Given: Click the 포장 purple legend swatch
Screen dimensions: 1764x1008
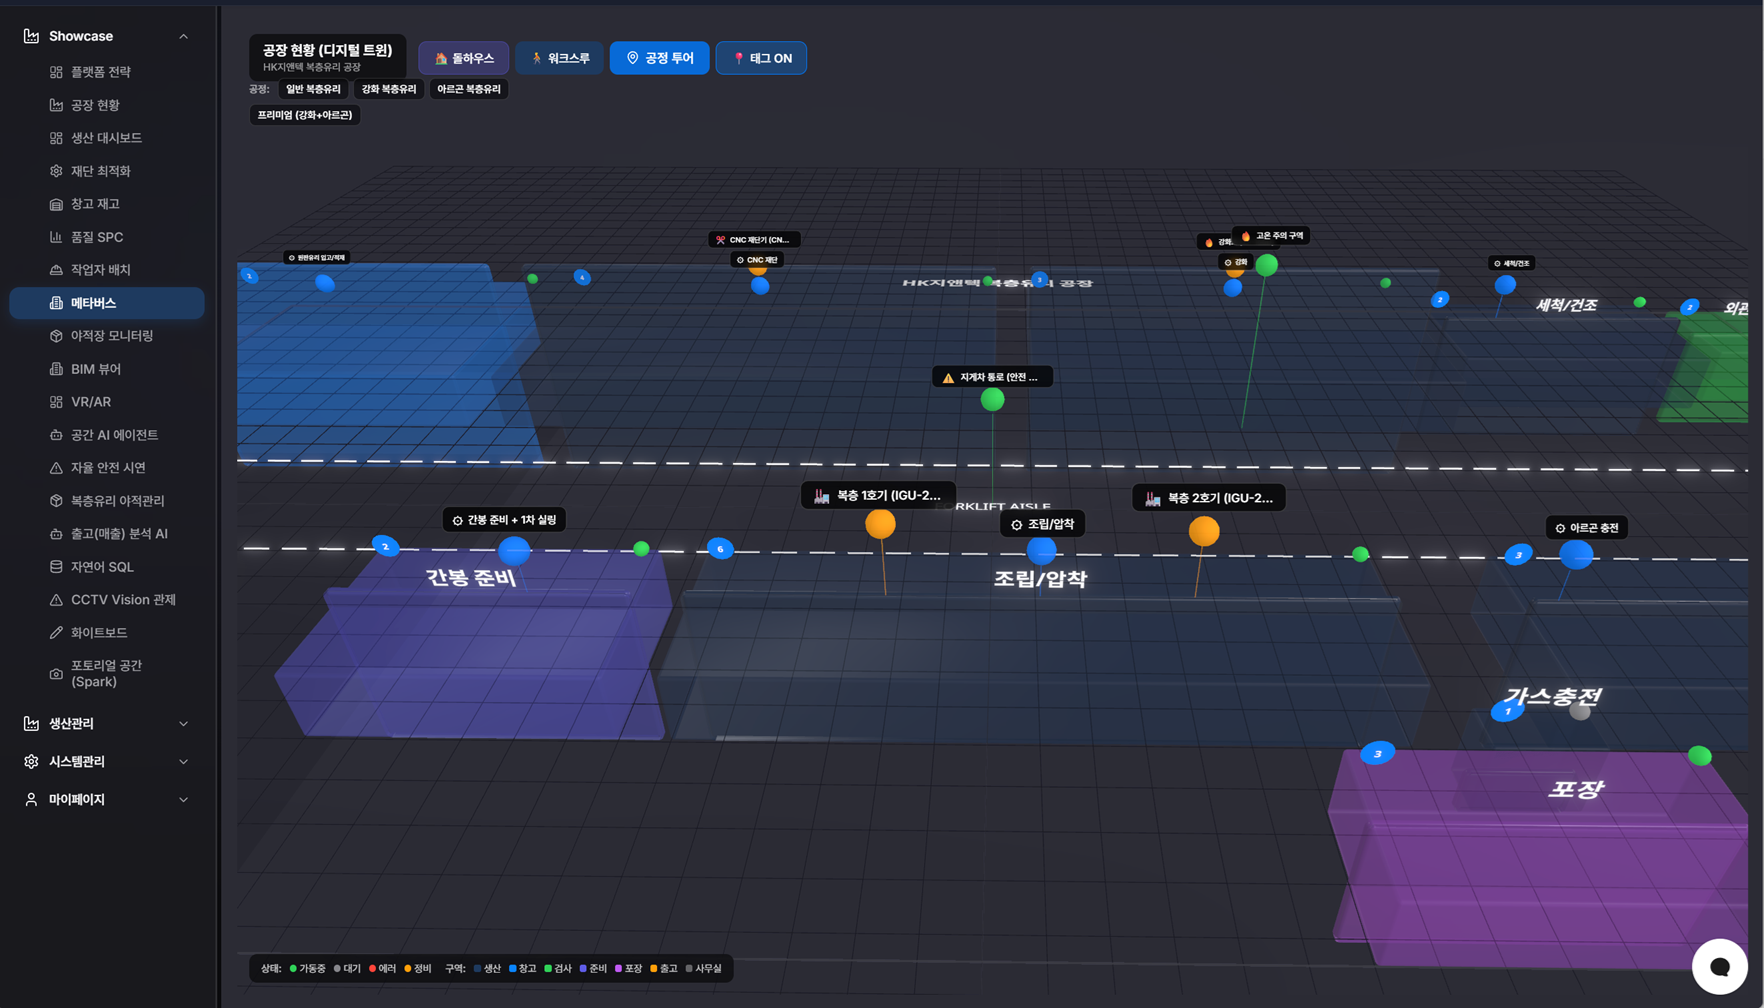Looking at the screenshot, I should tap(619, 968).
